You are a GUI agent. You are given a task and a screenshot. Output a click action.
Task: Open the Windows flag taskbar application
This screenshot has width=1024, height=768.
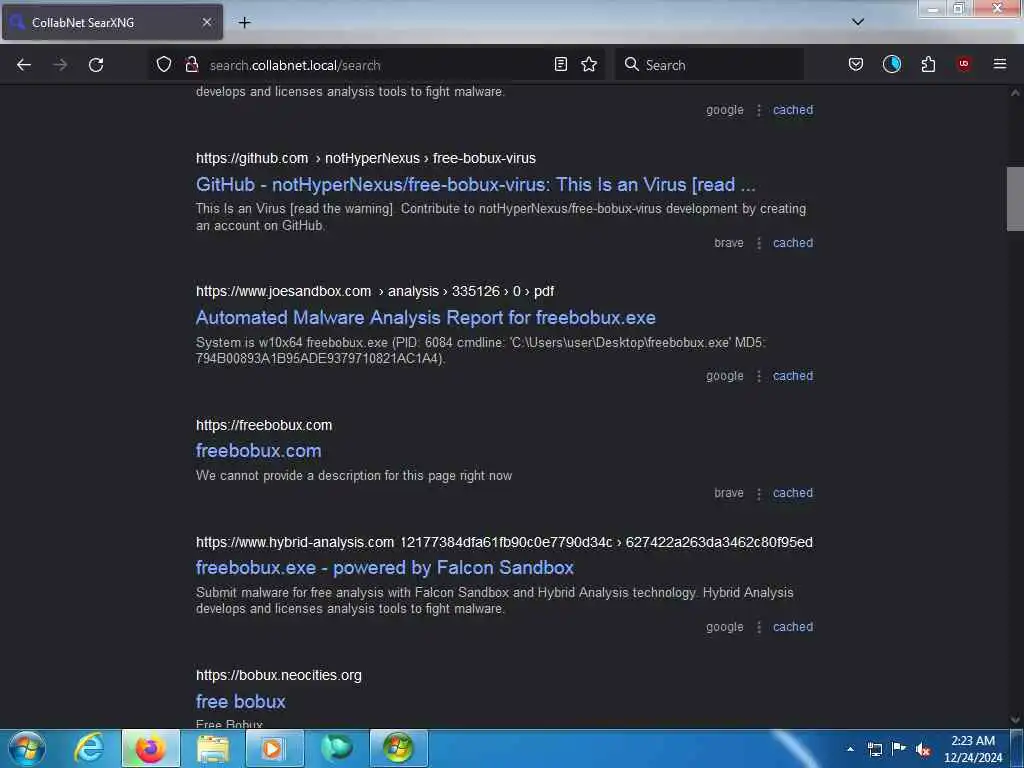(398, 748)
